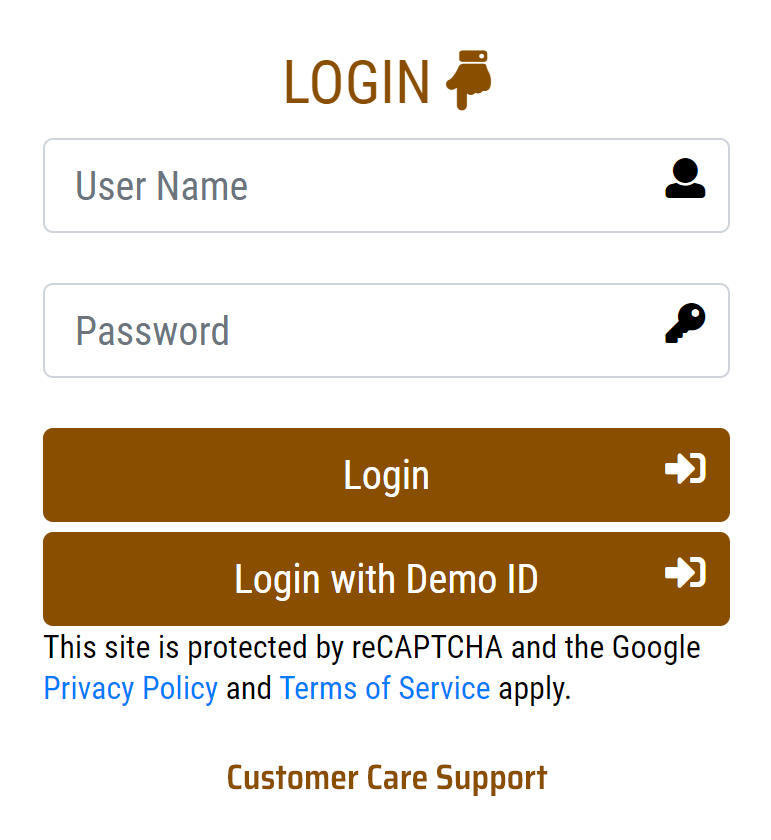The image size is (771, 840).
Task: Click the Password placeholder text
Action: (x=153, y=331)
